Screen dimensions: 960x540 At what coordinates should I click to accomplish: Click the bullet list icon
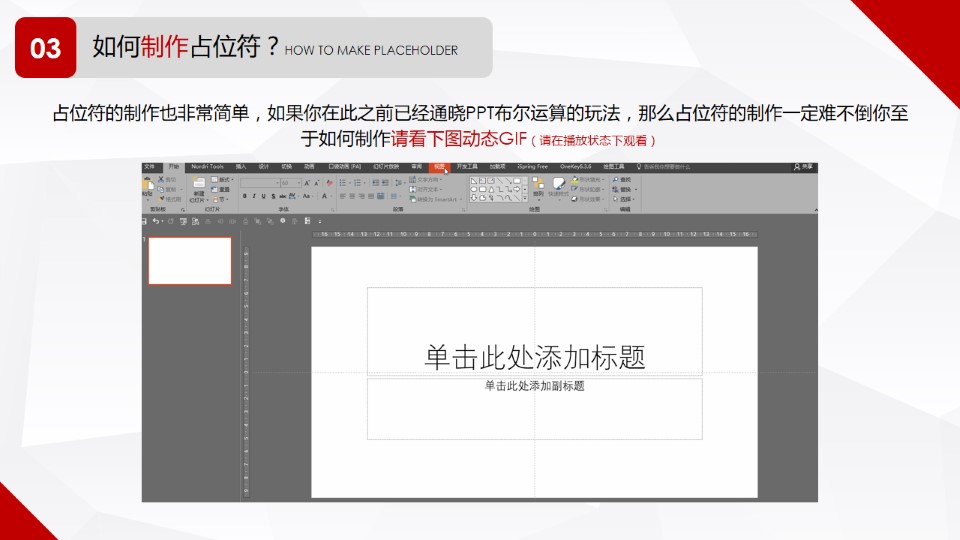pyautogui.click(x=342, y=183)
